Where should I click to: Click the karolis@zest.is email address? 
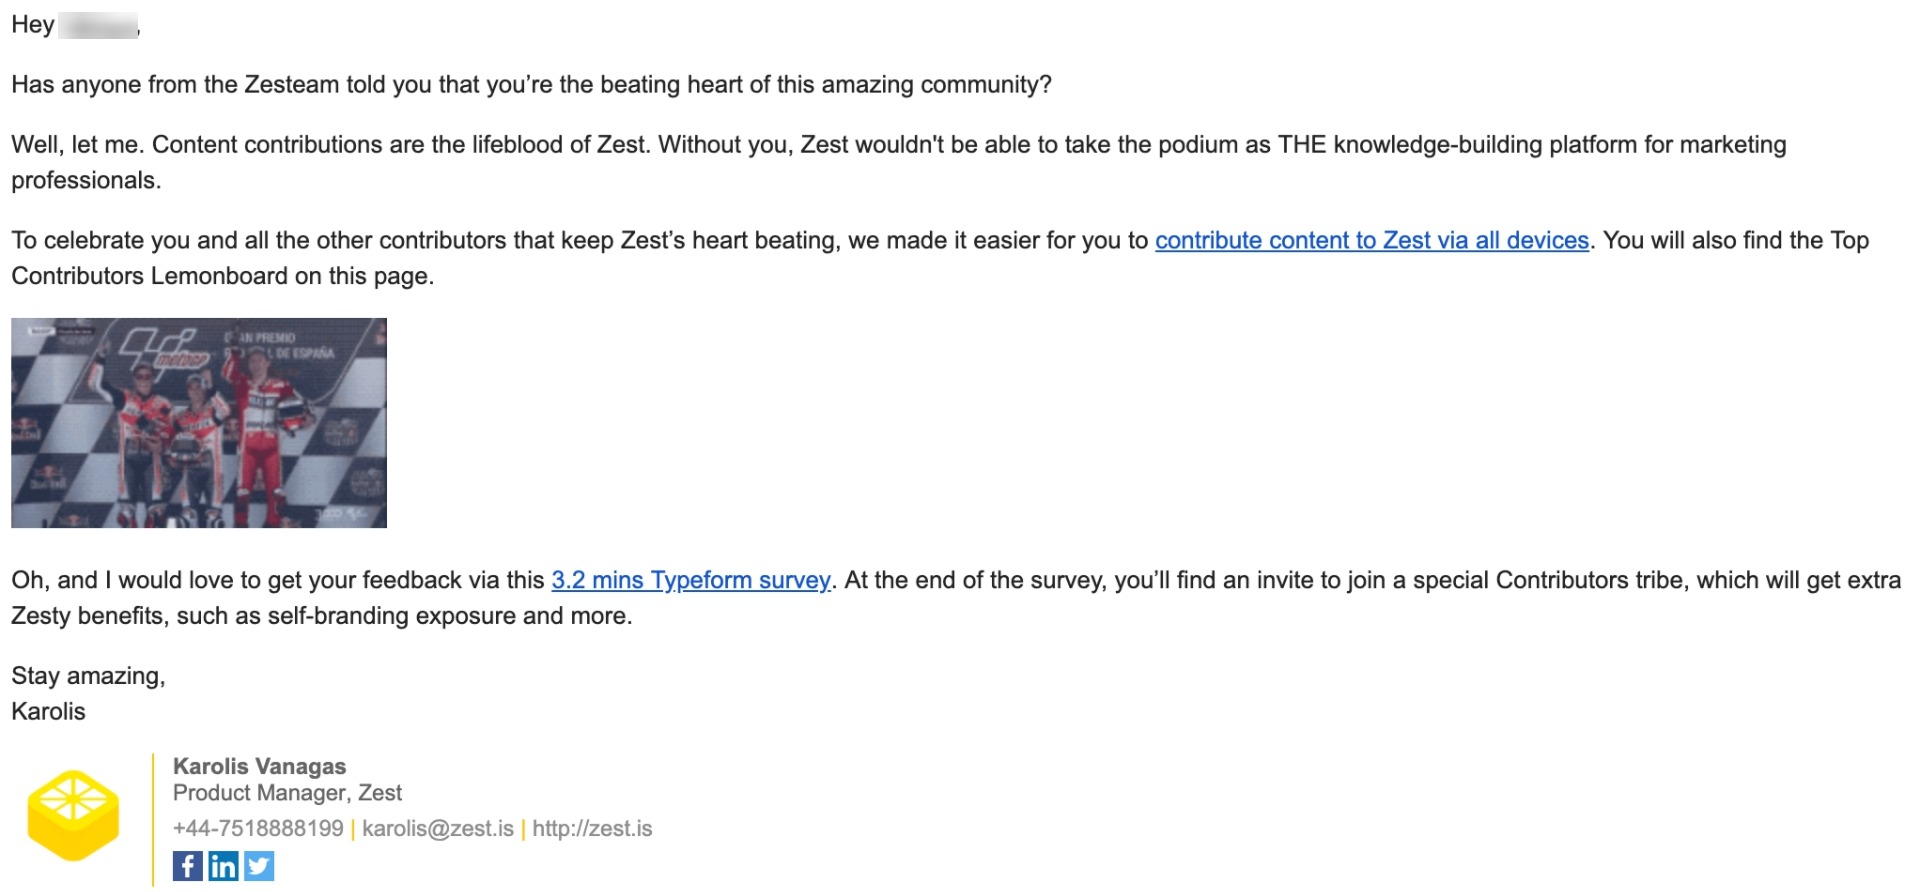437,829
